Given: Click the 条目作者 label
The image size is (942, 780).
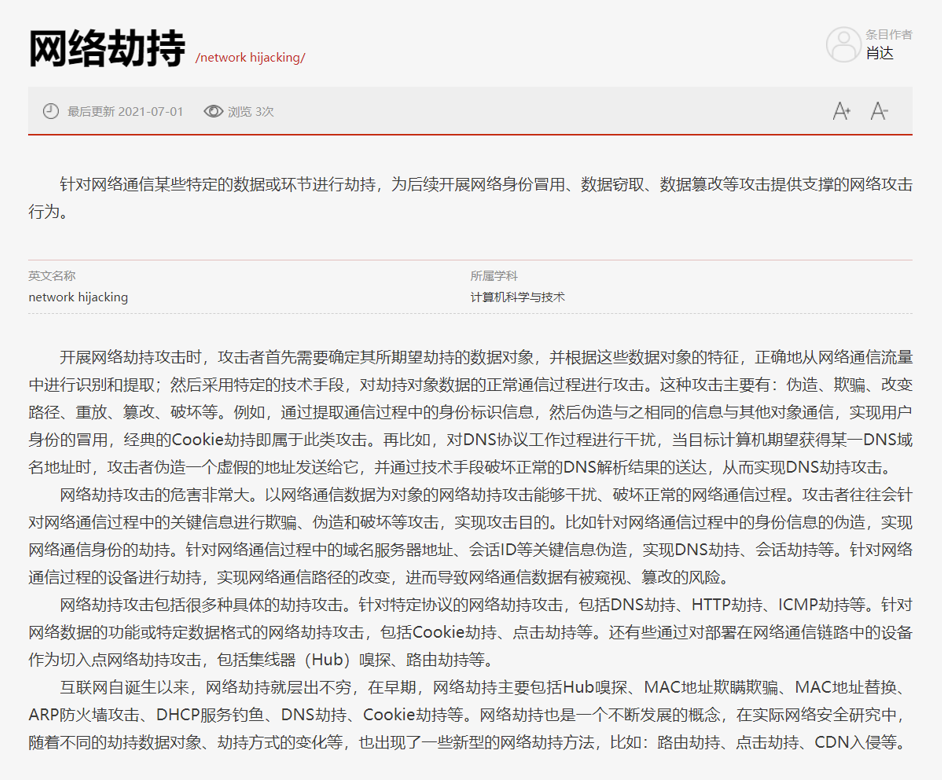Looking at the screenshot, I should (889, 35).
